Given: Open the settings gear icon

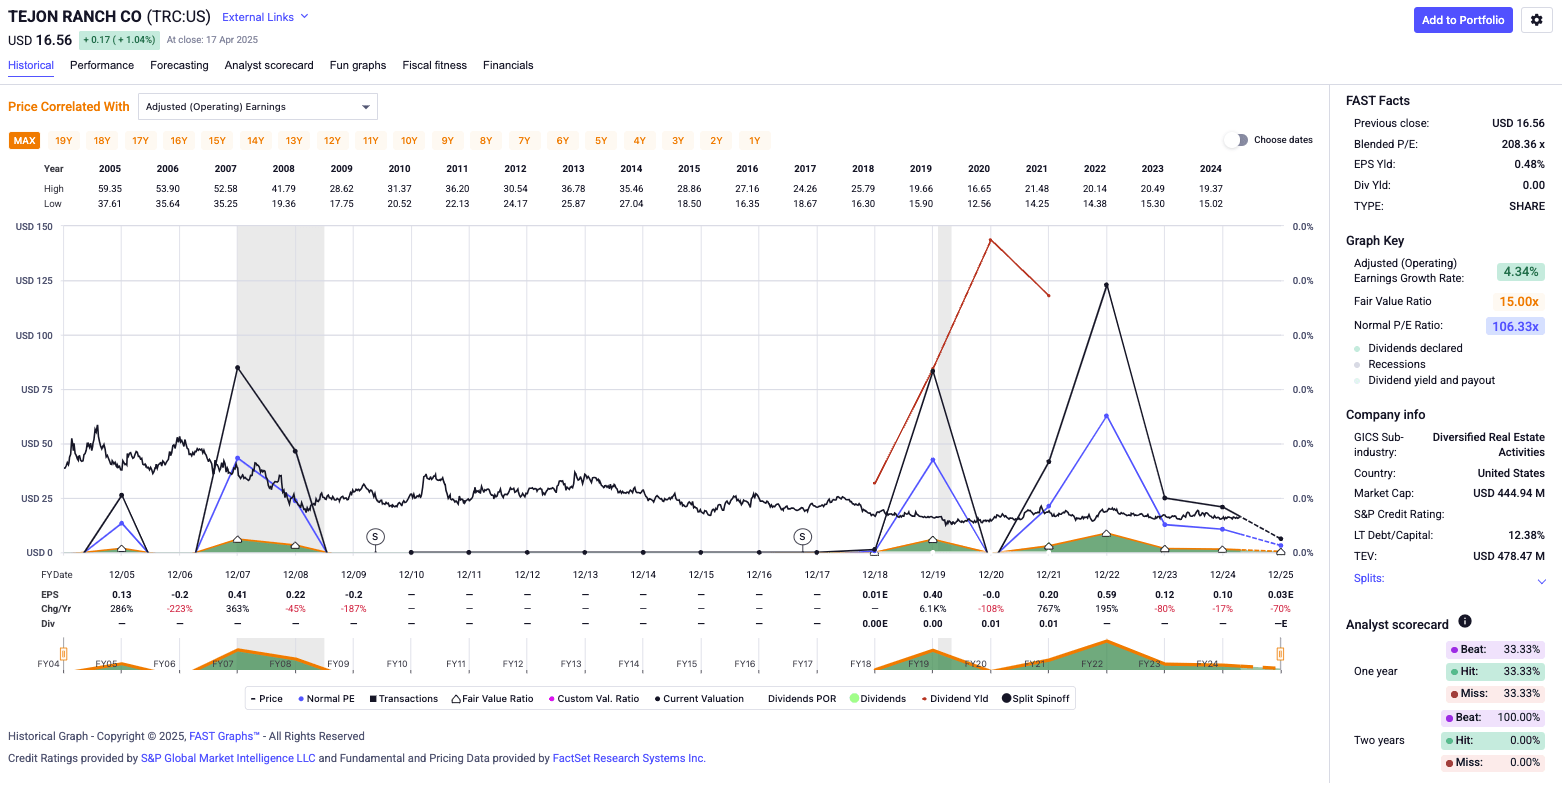Looking at the screenshot, I should 1536,20.
